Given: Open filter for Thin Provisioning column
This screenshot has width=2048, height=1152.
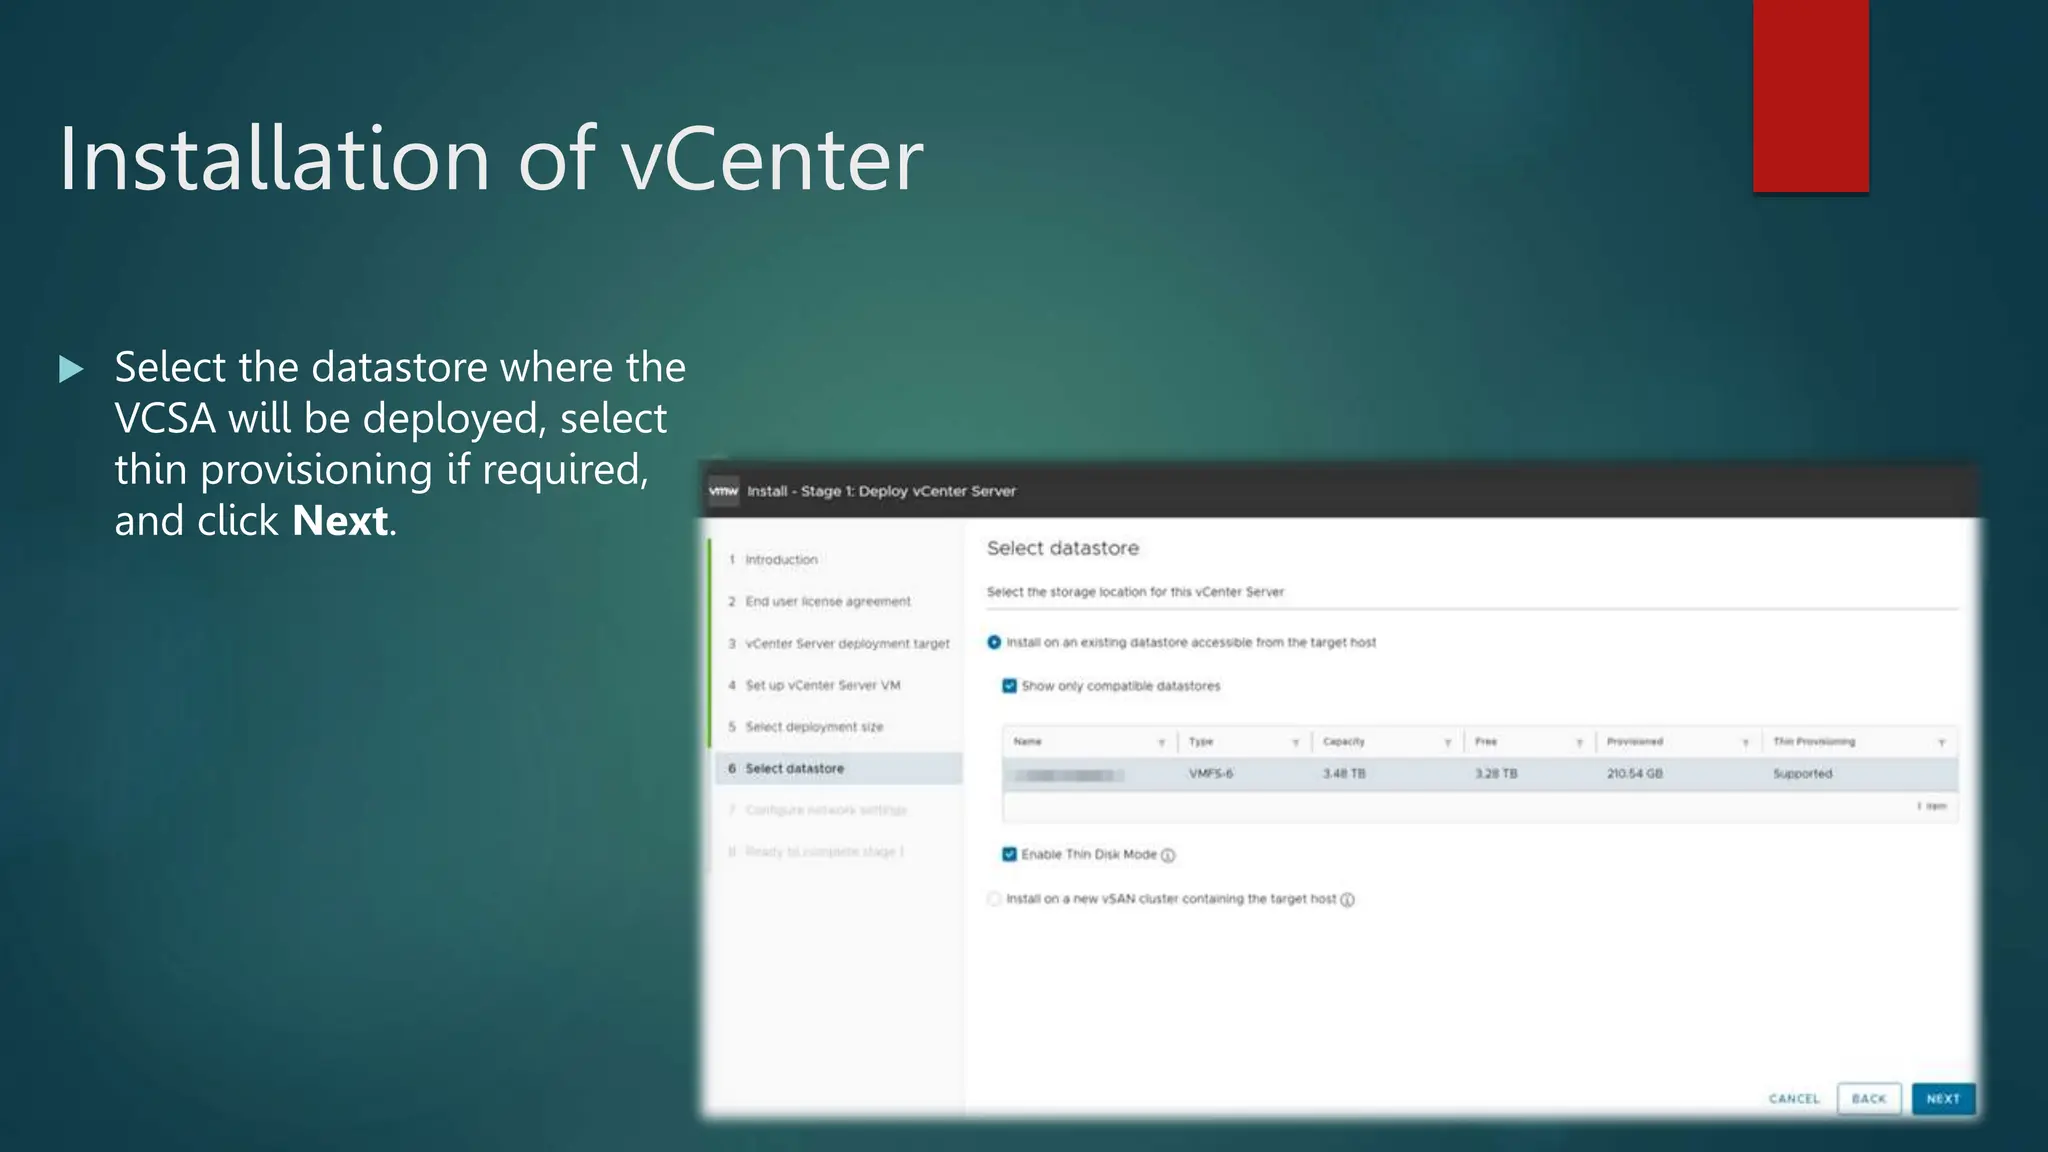Looking at the screenshot, I should pyautogui.click(x=1941, y=743).
